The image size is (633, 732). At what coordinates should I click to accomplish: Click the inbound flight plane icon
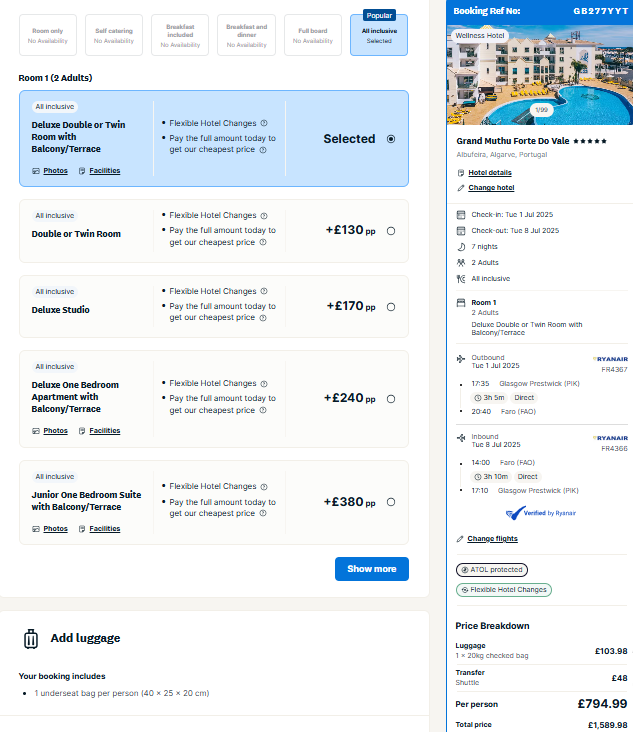point(461,438)
